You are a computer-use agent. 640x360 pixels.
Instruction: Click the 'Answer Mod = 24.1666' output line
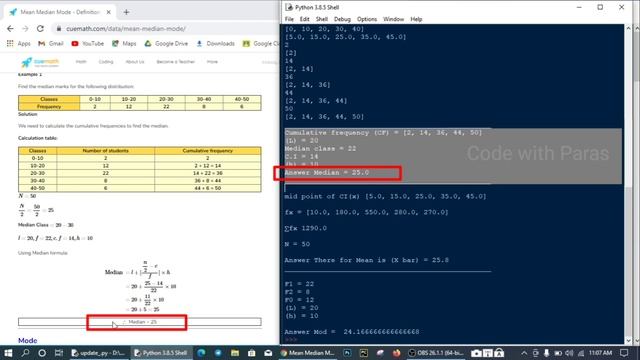pyautogui.click(x=352, y=332)
